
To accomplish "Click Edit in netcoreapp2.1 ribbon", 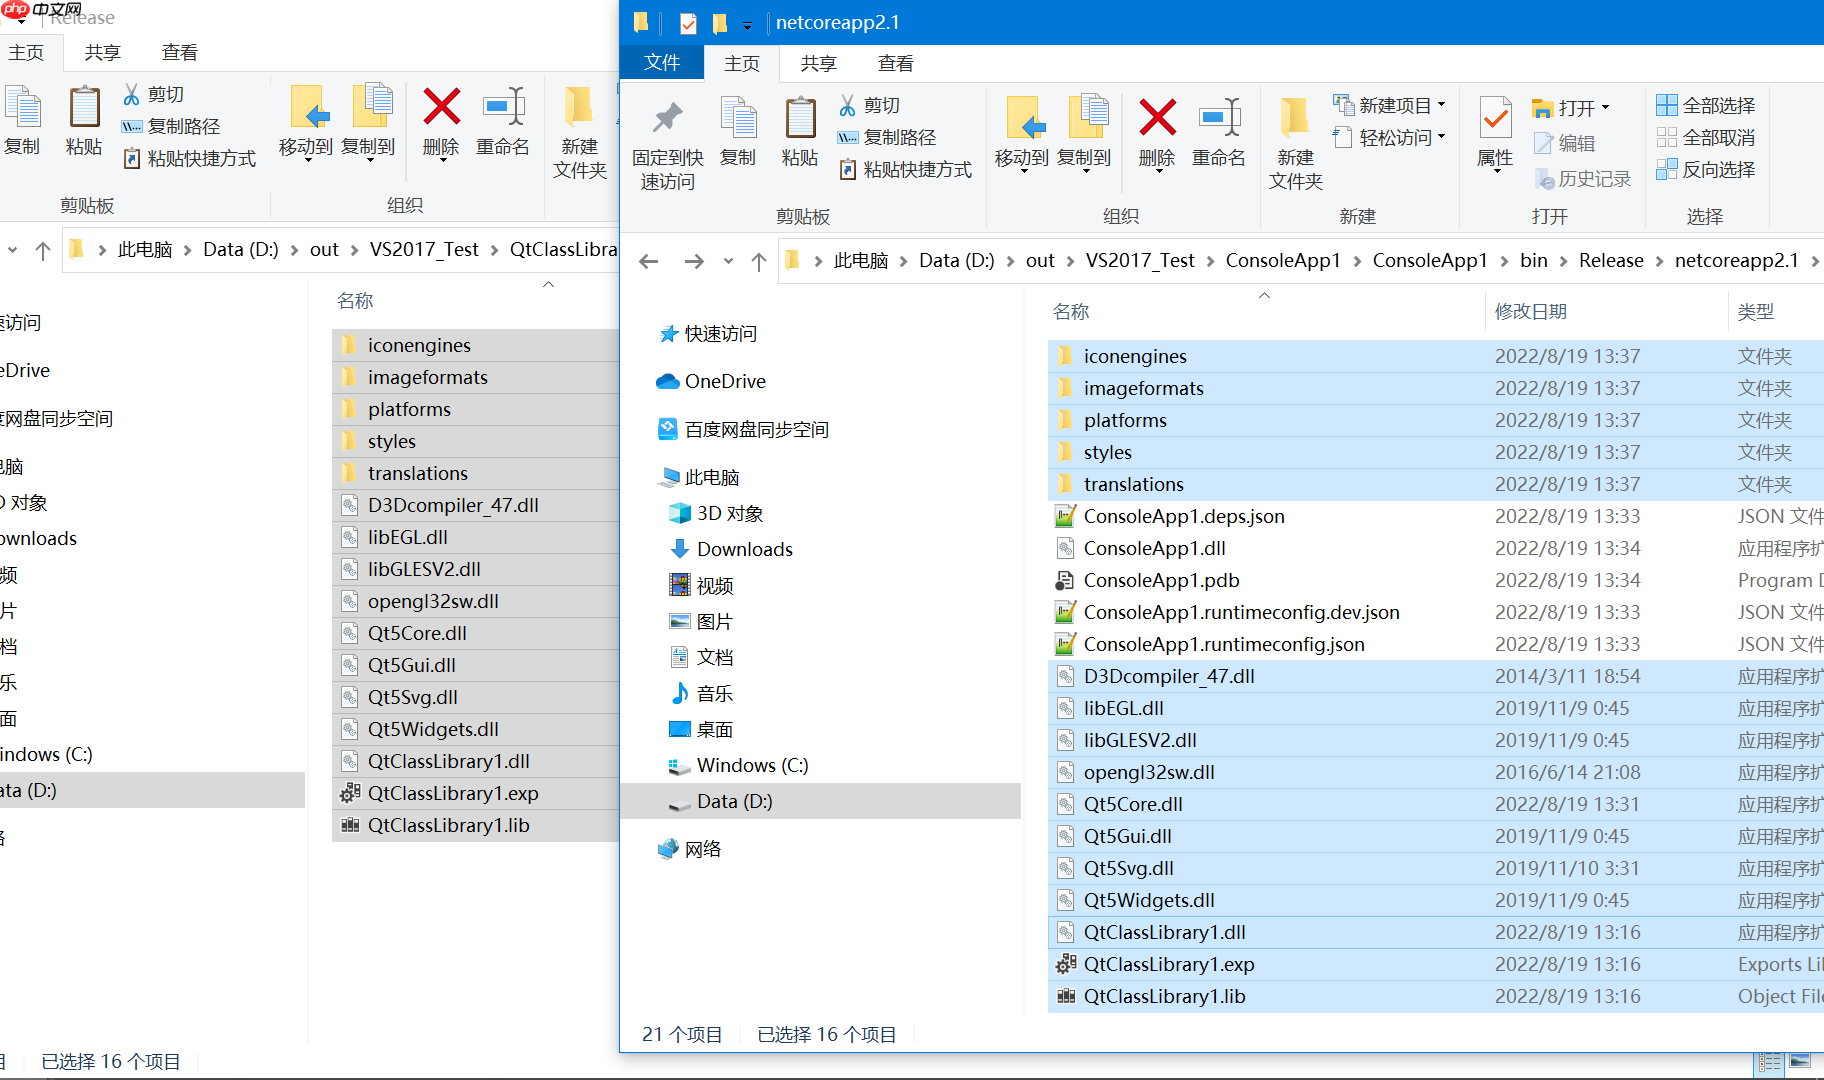I will coord(1564,143).
